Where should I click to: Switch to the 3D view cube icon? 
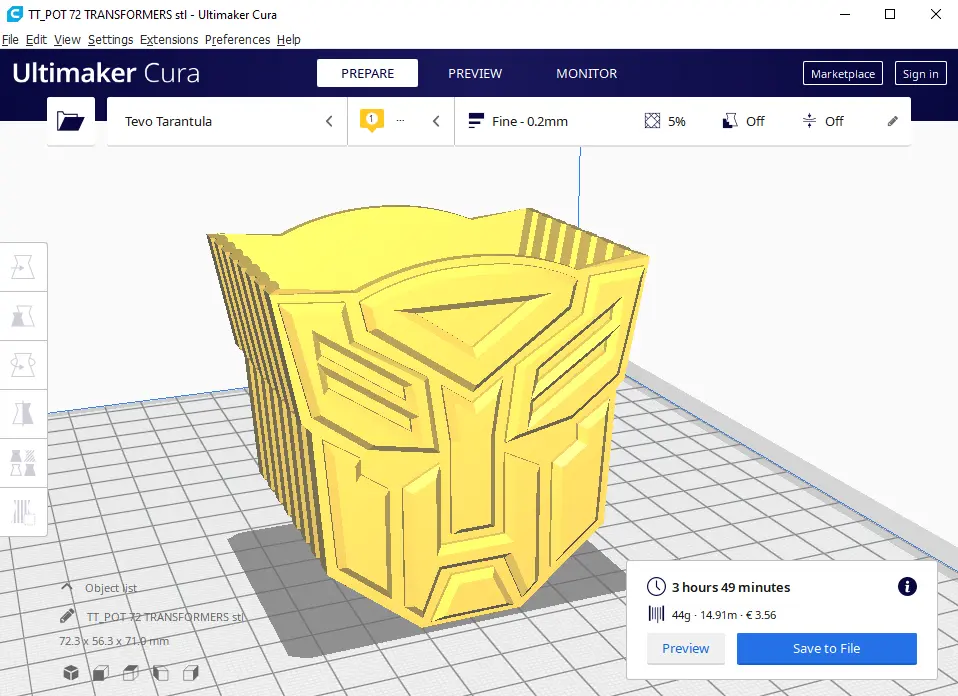(71, 673)
